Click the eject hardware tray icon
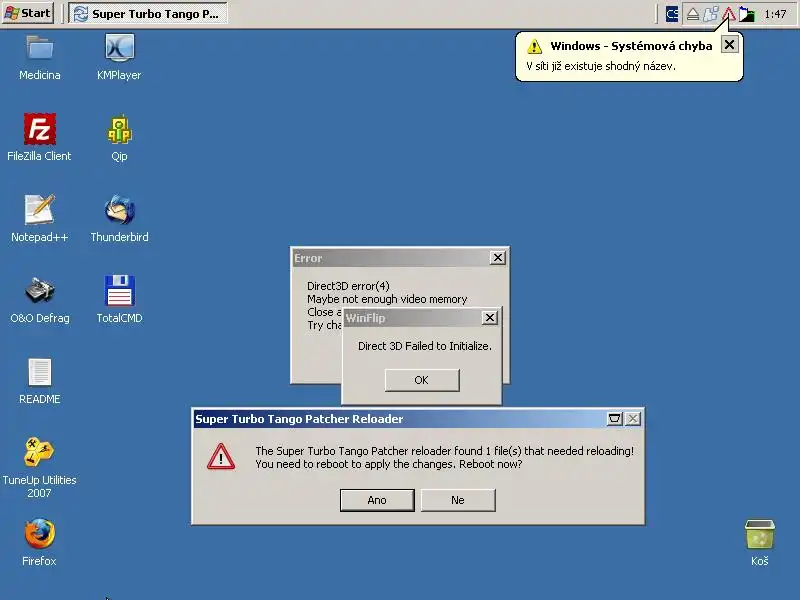Image resolution: width=800 pixels, height=600 pixels. 692,14
